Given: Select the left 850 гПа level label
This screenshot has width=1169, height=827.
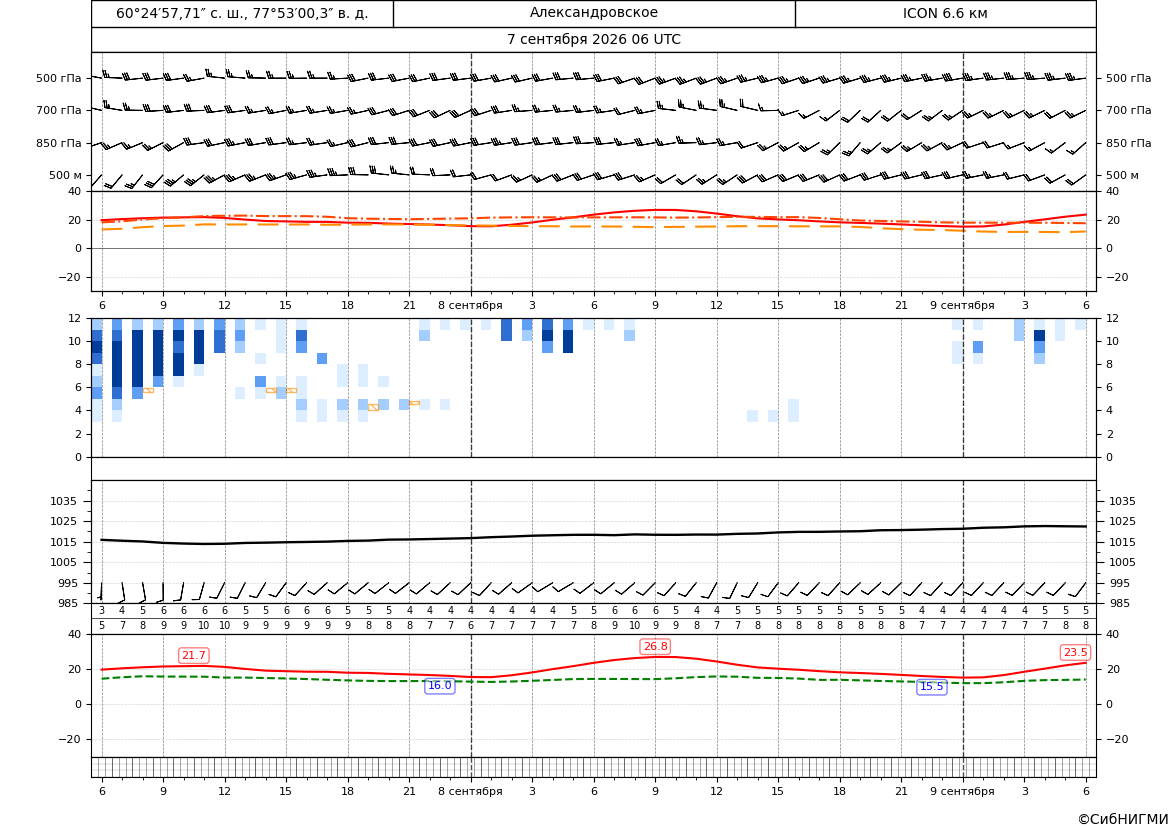Looking at the screenshot, I should pos(59,143).
